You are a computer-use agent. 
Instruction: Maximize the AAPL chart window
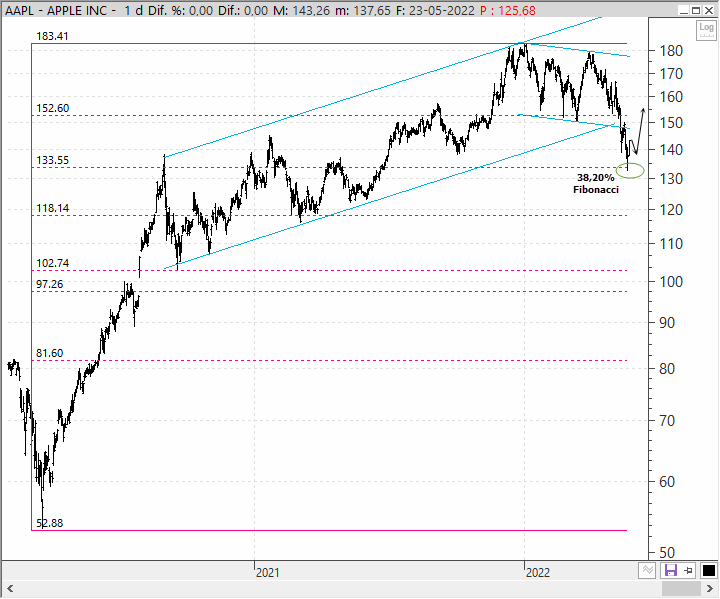[697, 11]
